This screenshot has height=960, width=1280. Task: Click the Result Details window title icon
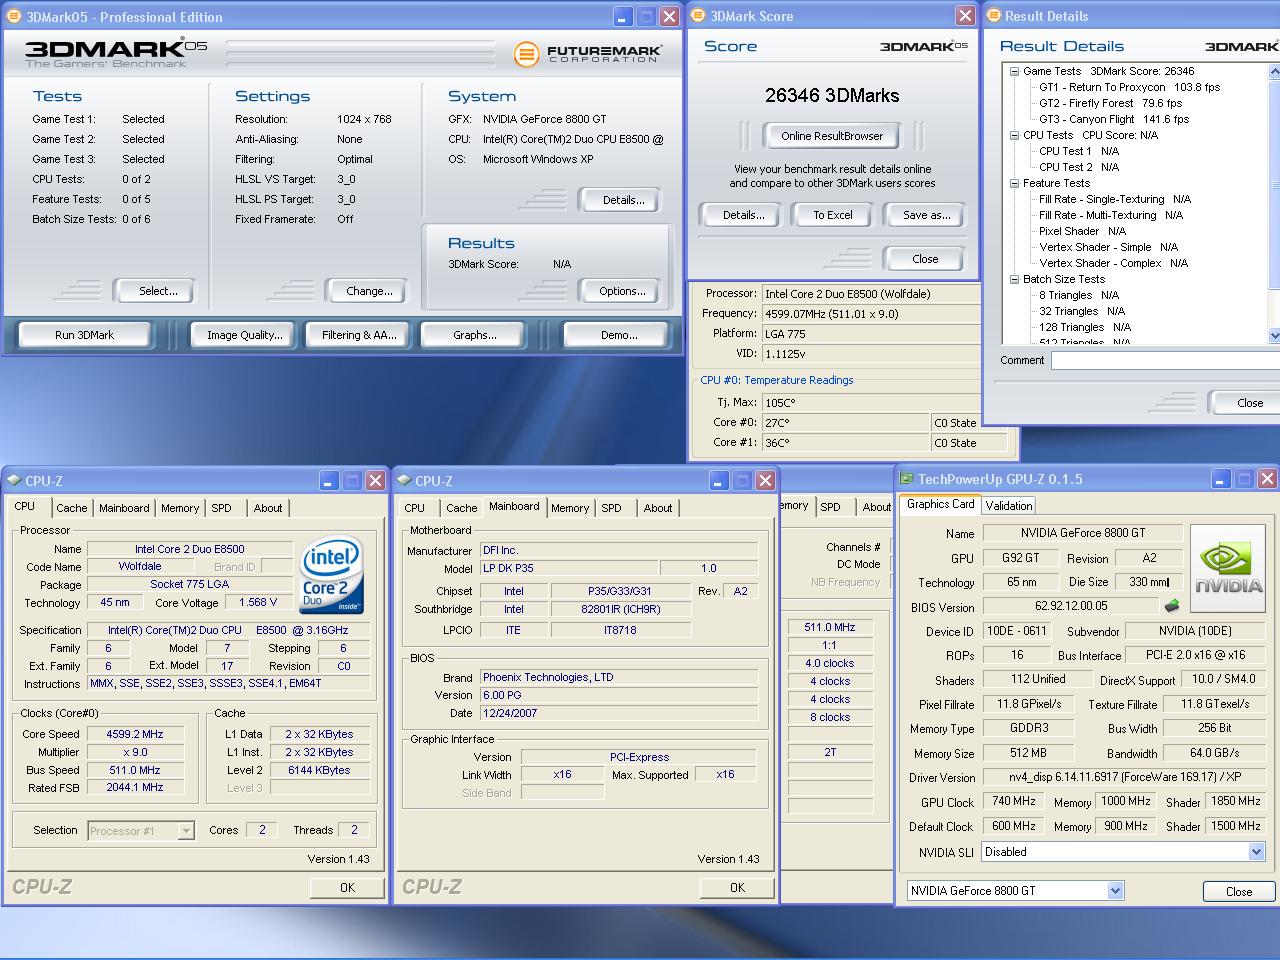(994, 16)
